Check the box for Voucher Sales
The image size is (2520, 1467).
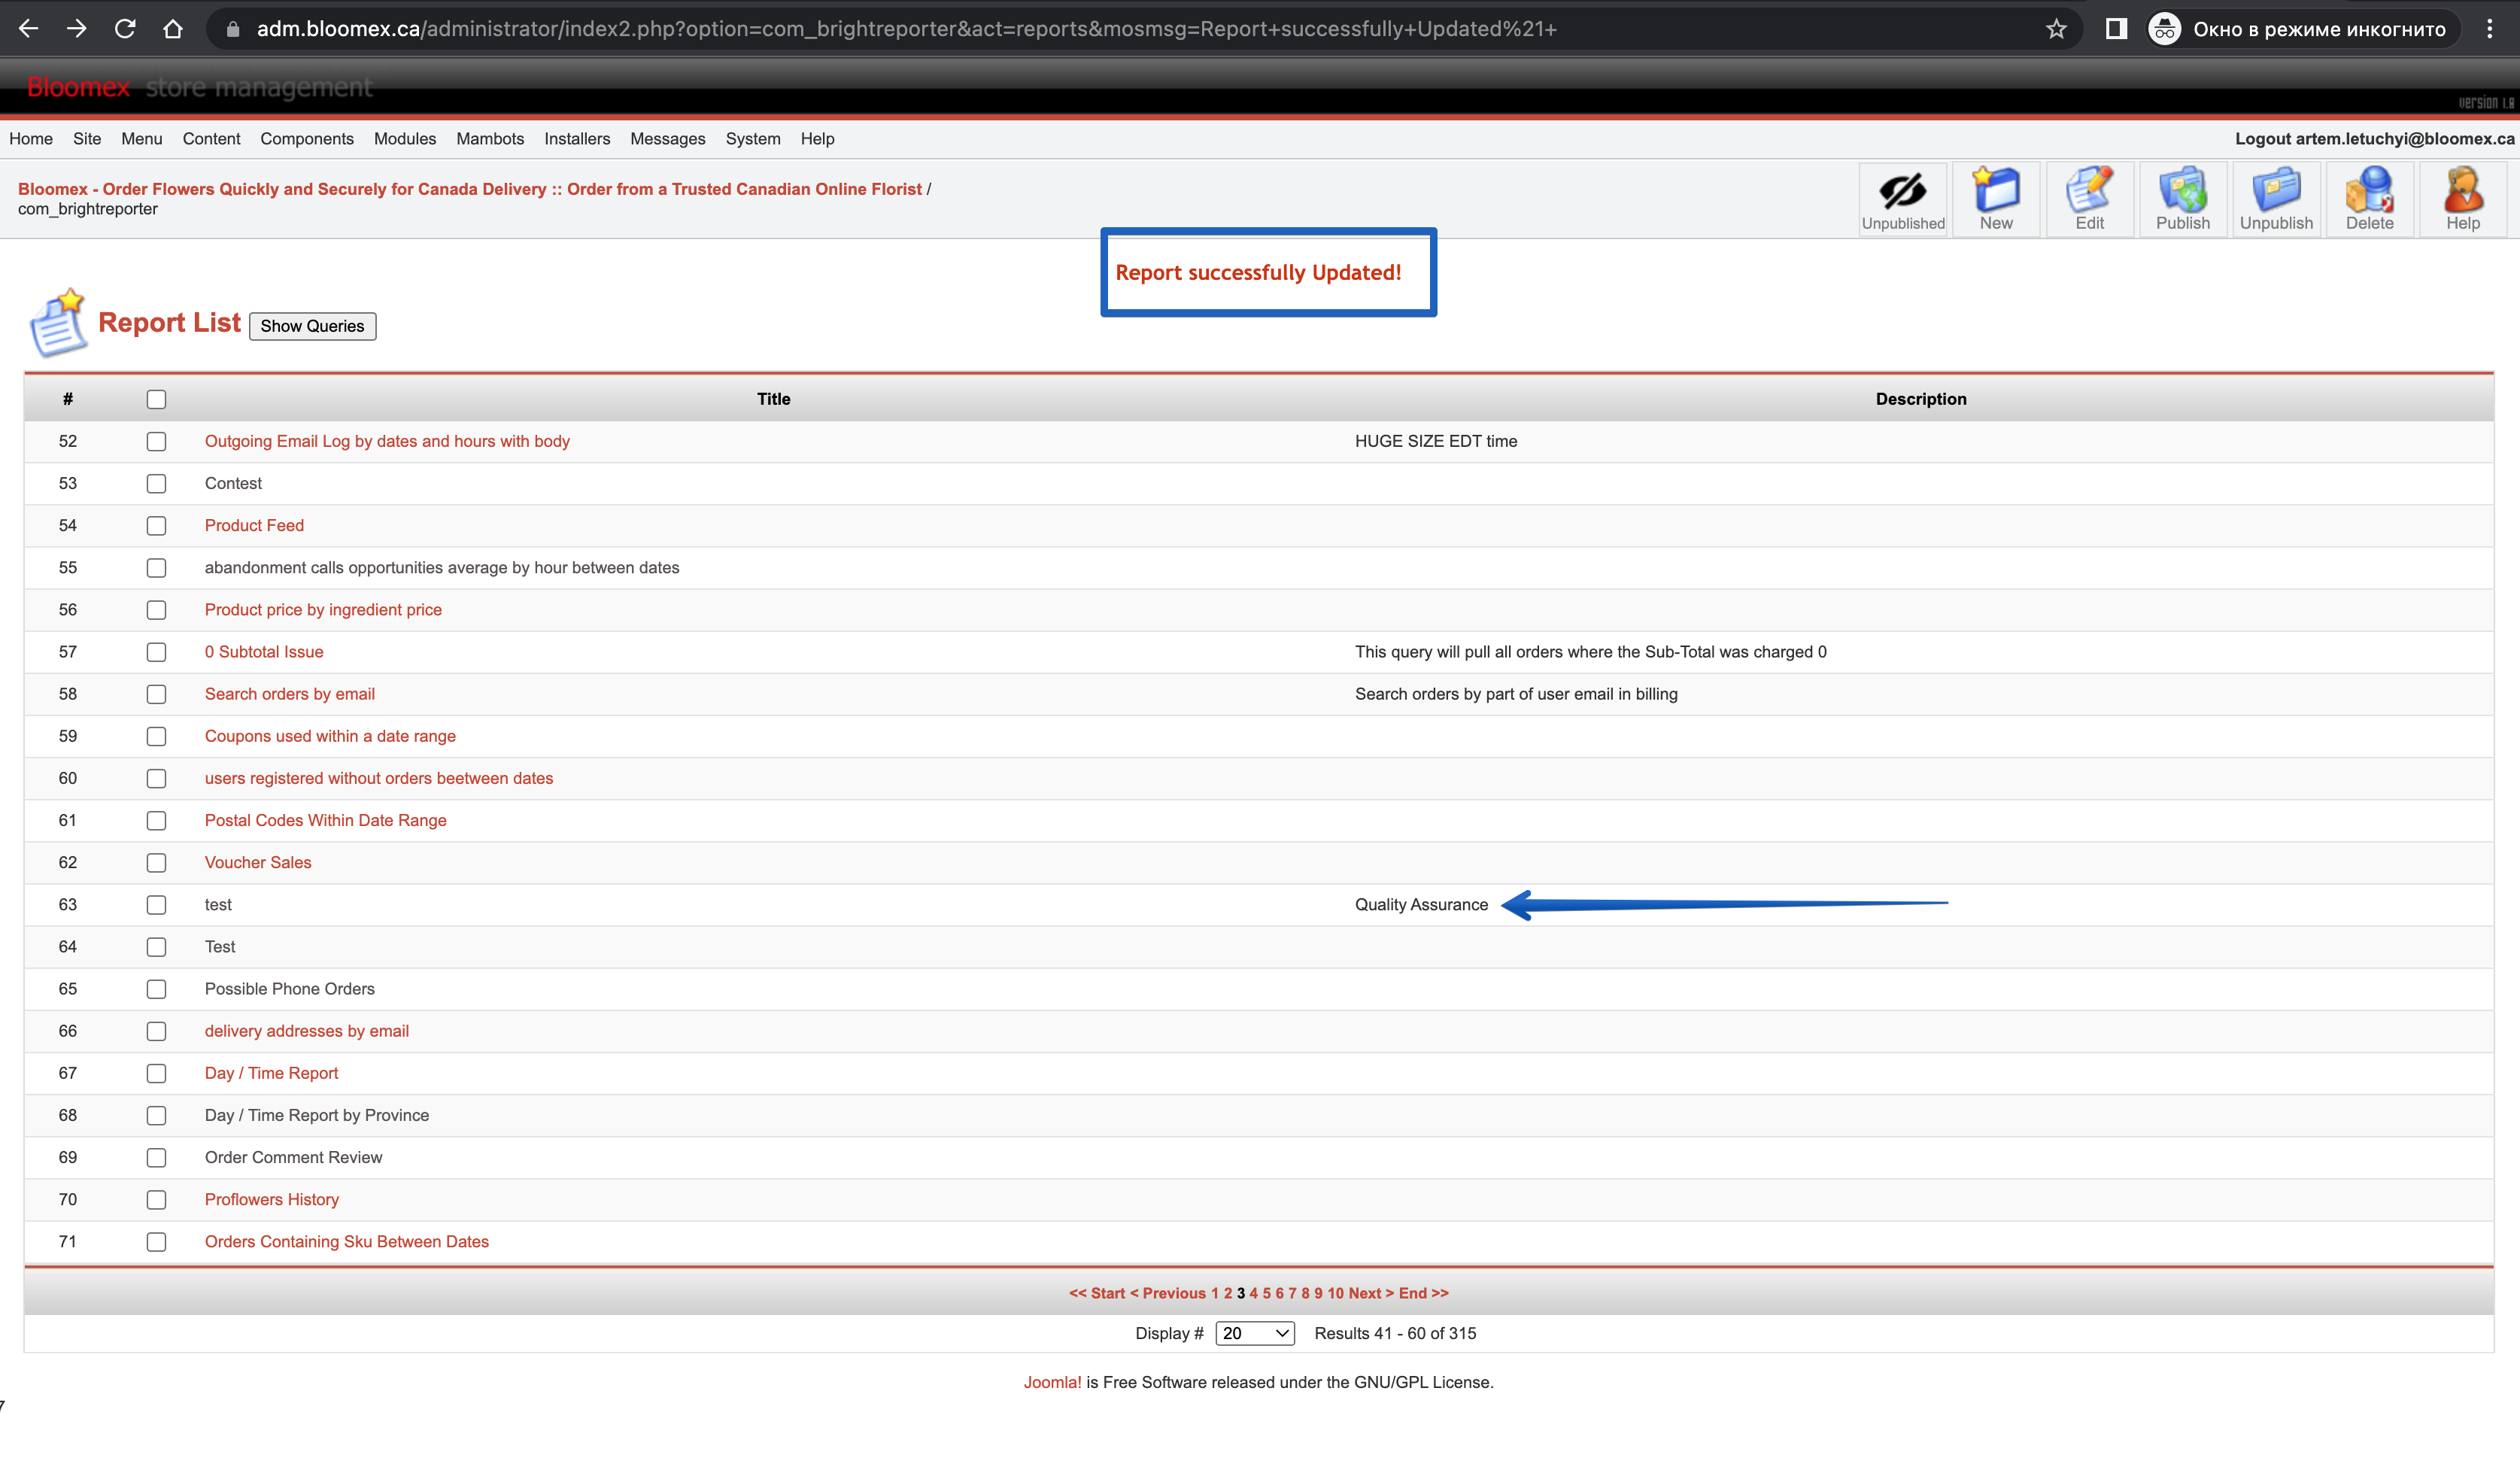[156, 862]
